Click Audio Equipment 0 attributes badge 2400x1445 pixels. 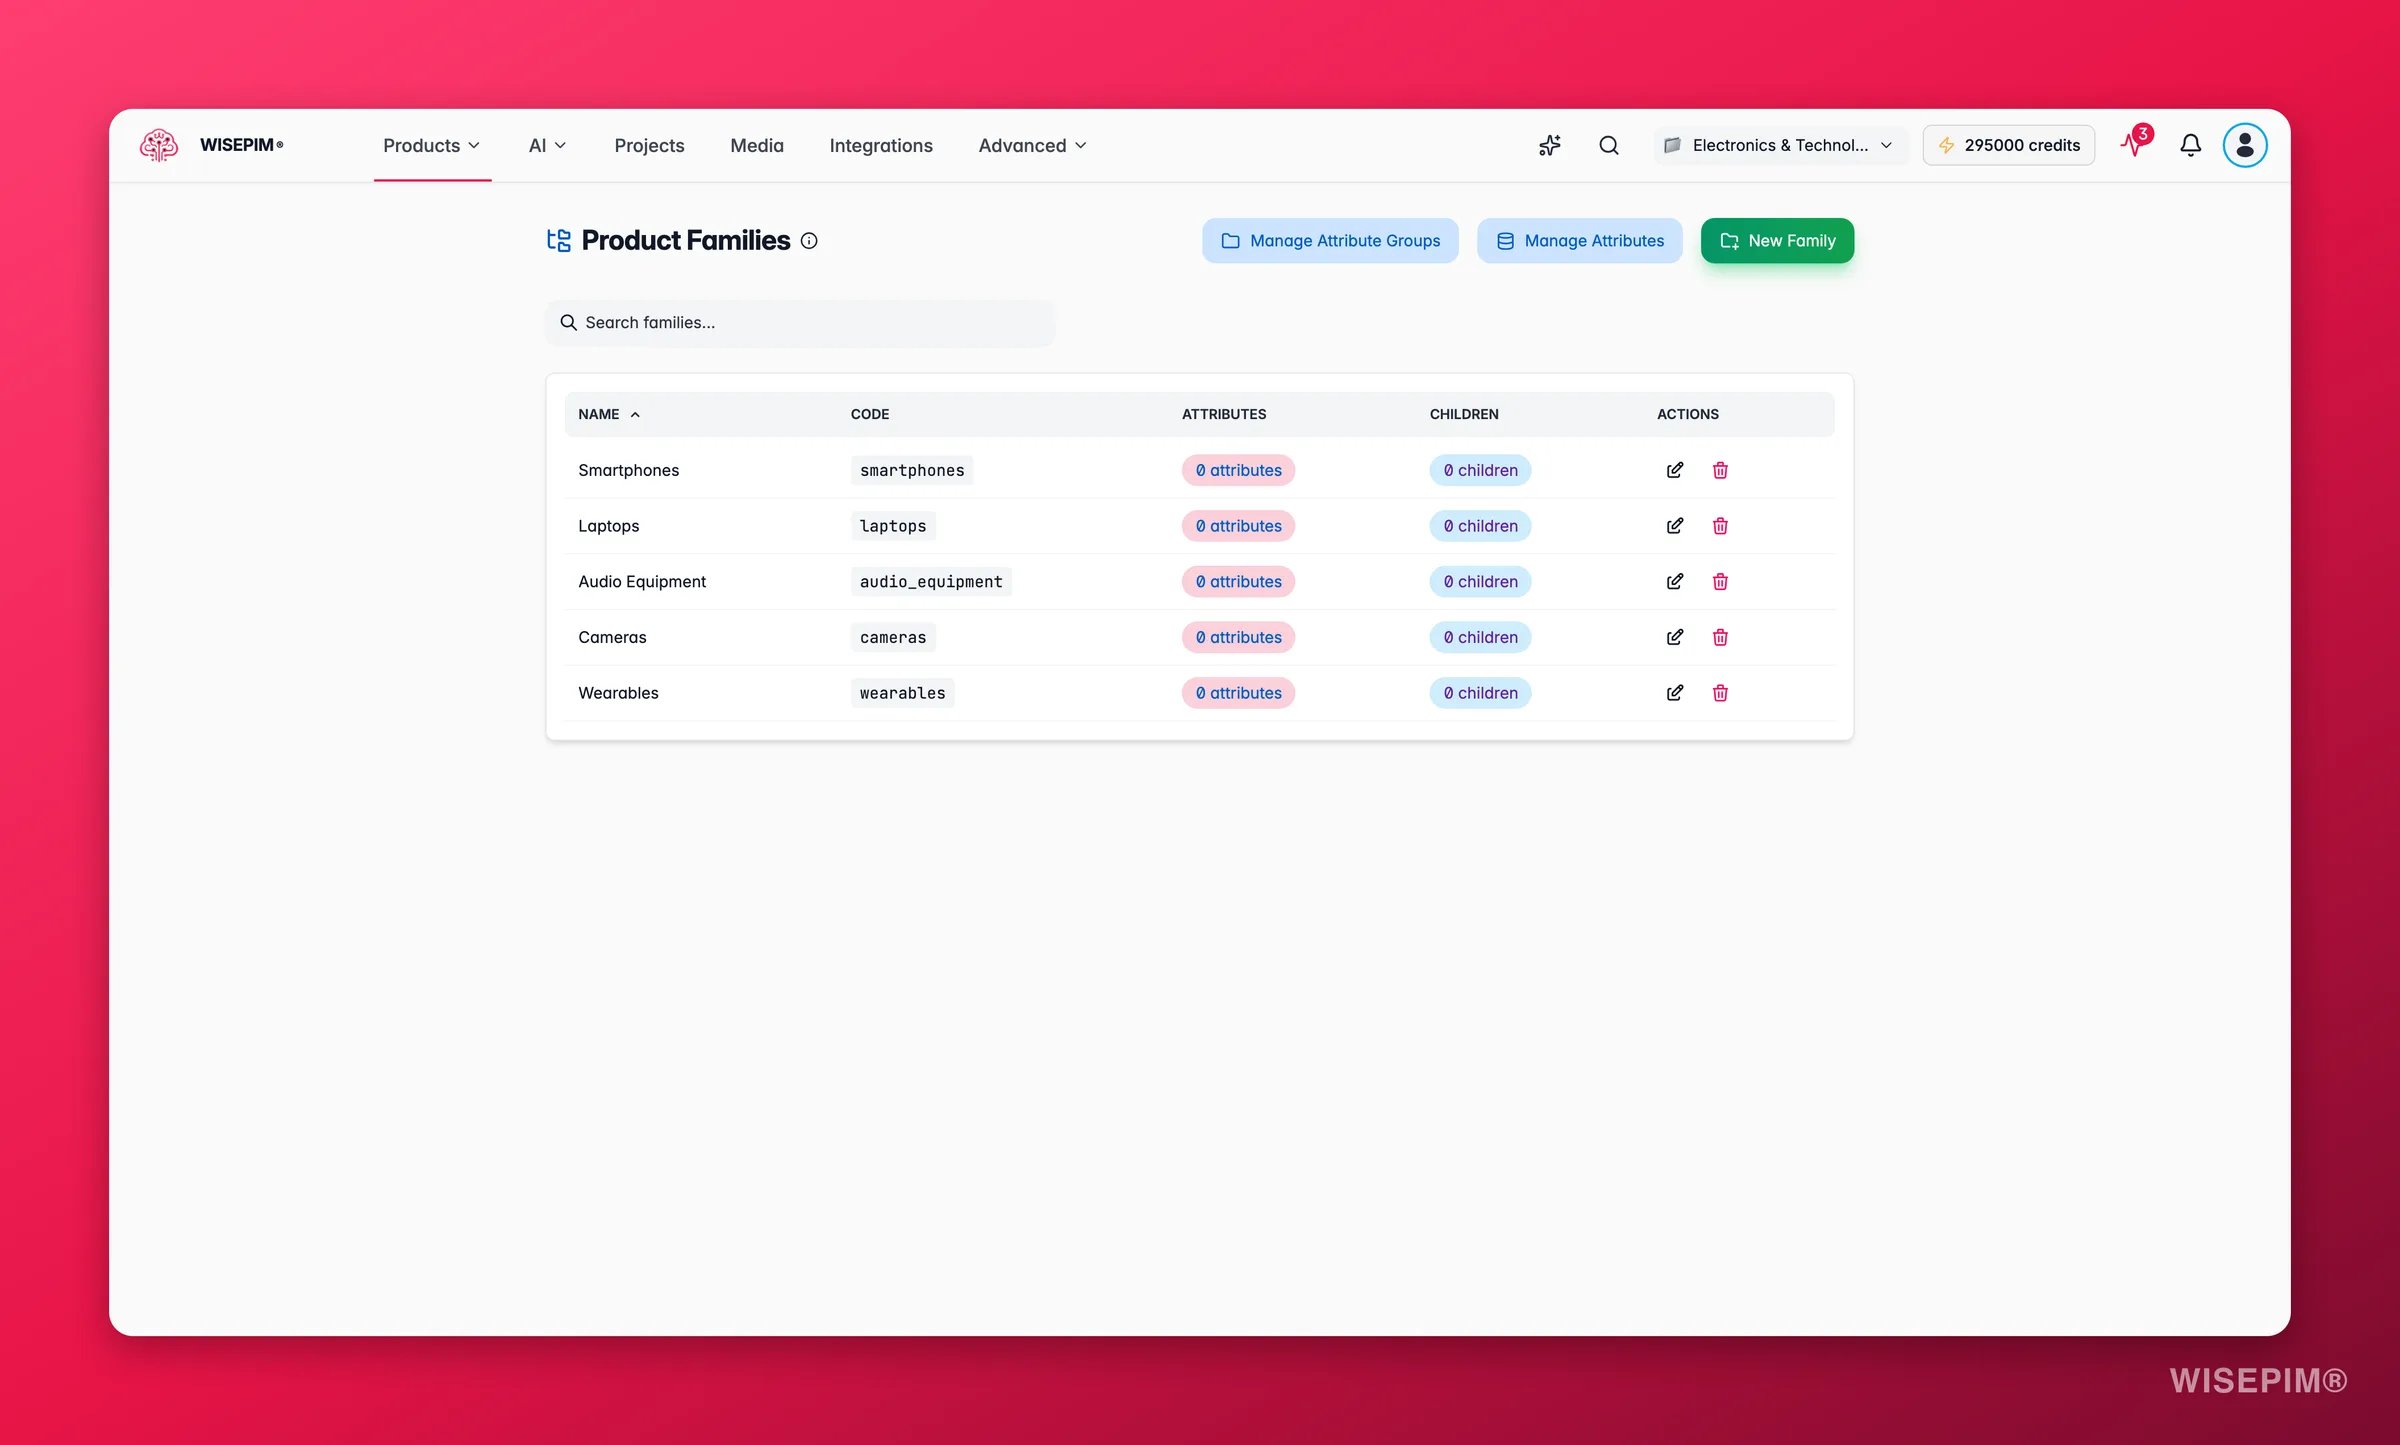tap(1238, 582)
